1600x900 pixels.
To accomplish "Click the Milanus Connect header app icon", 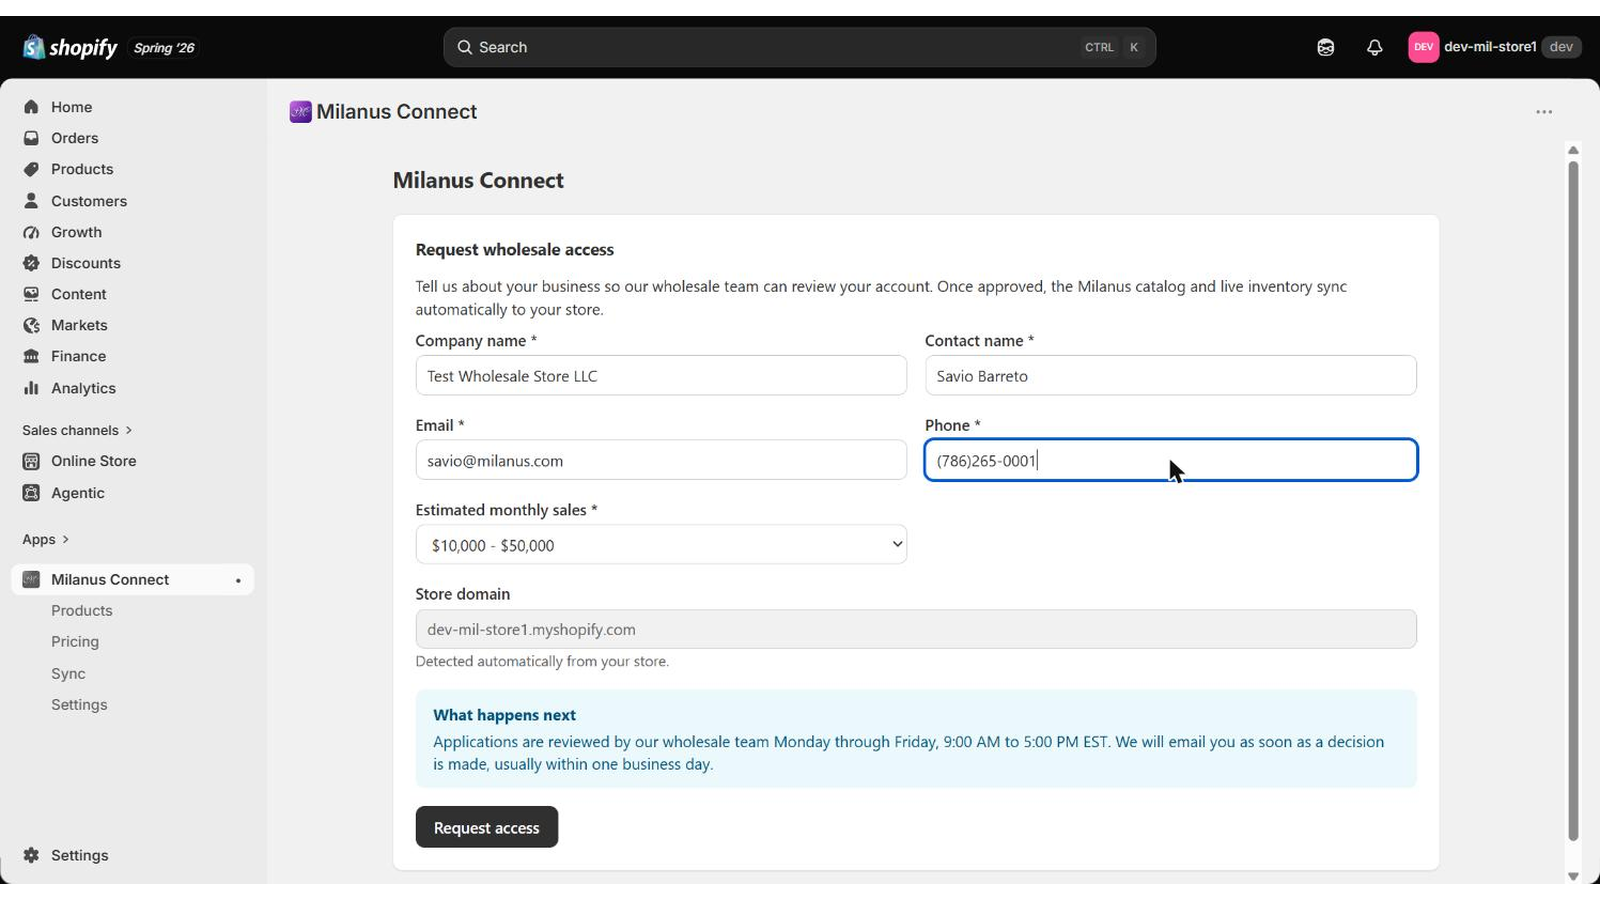I will [300, 112].
